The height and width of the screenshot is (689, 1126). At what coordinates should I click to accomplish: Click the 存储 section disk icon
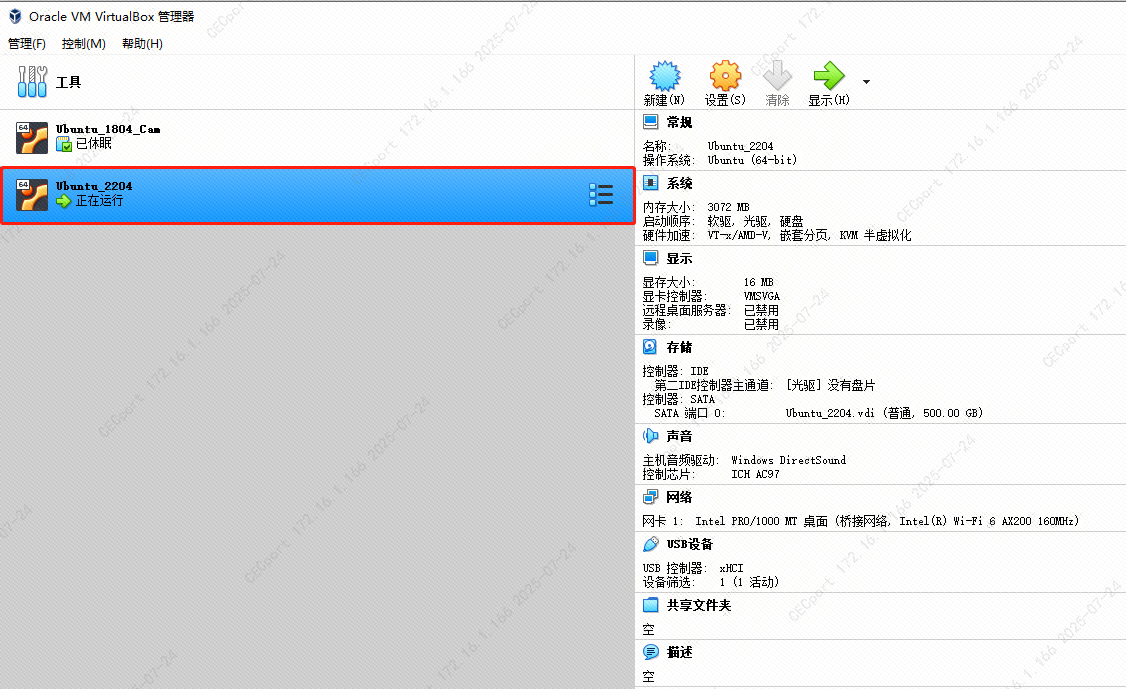(651, 347)
